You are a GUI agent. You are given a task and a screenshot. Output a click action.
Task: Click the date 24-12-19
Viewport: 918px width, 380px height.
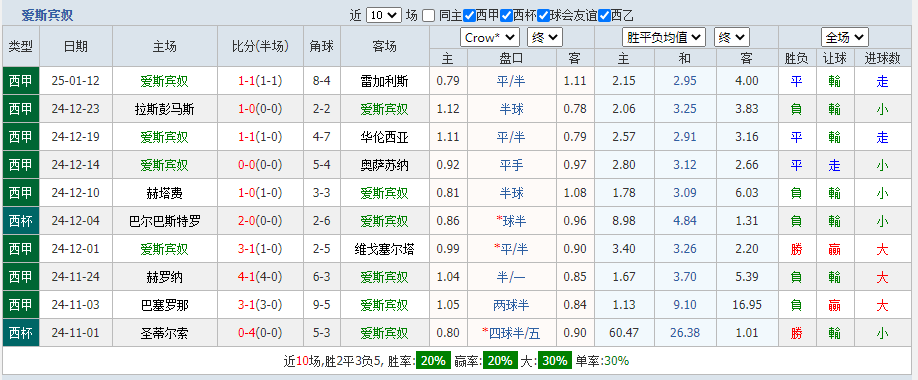[76, 138]
